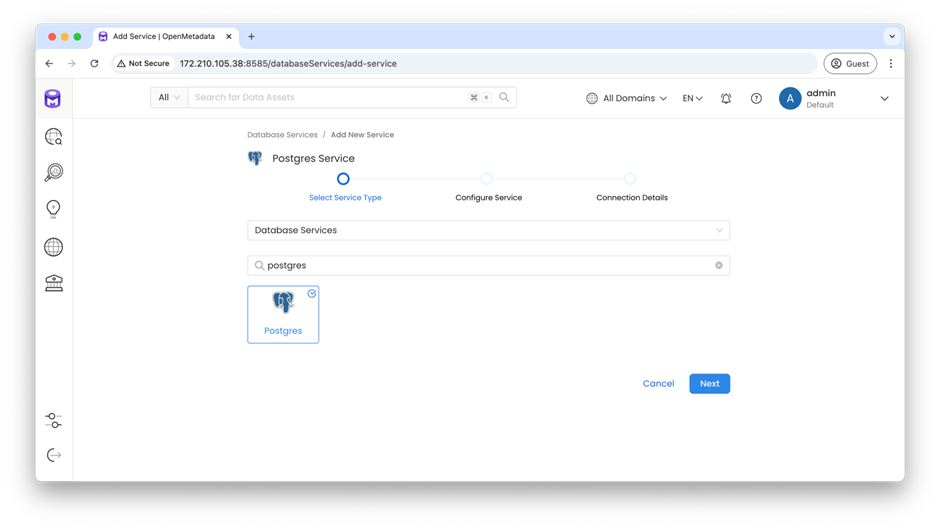Click the Cancel button
The height and width of the screenshot is (528, 940).
(658, 384)
